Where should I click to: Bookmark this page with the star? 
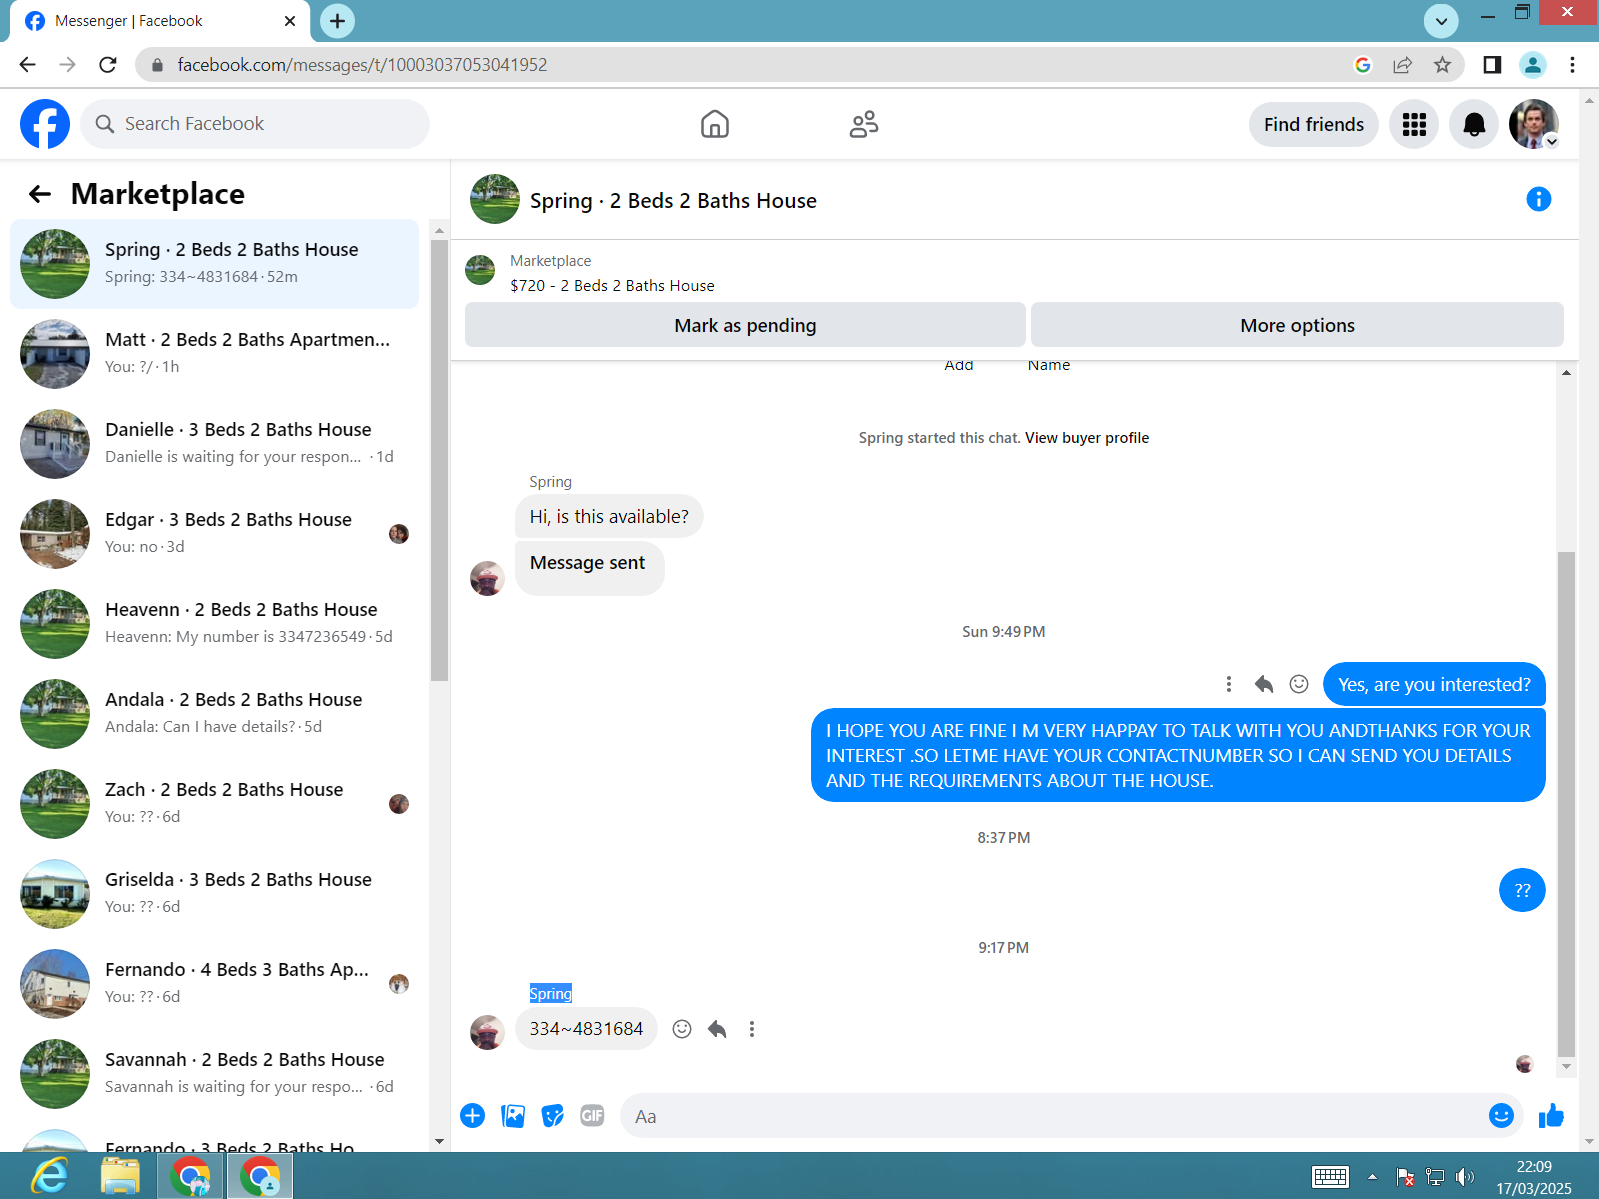pyautogui.click(x=1442, y=65)
